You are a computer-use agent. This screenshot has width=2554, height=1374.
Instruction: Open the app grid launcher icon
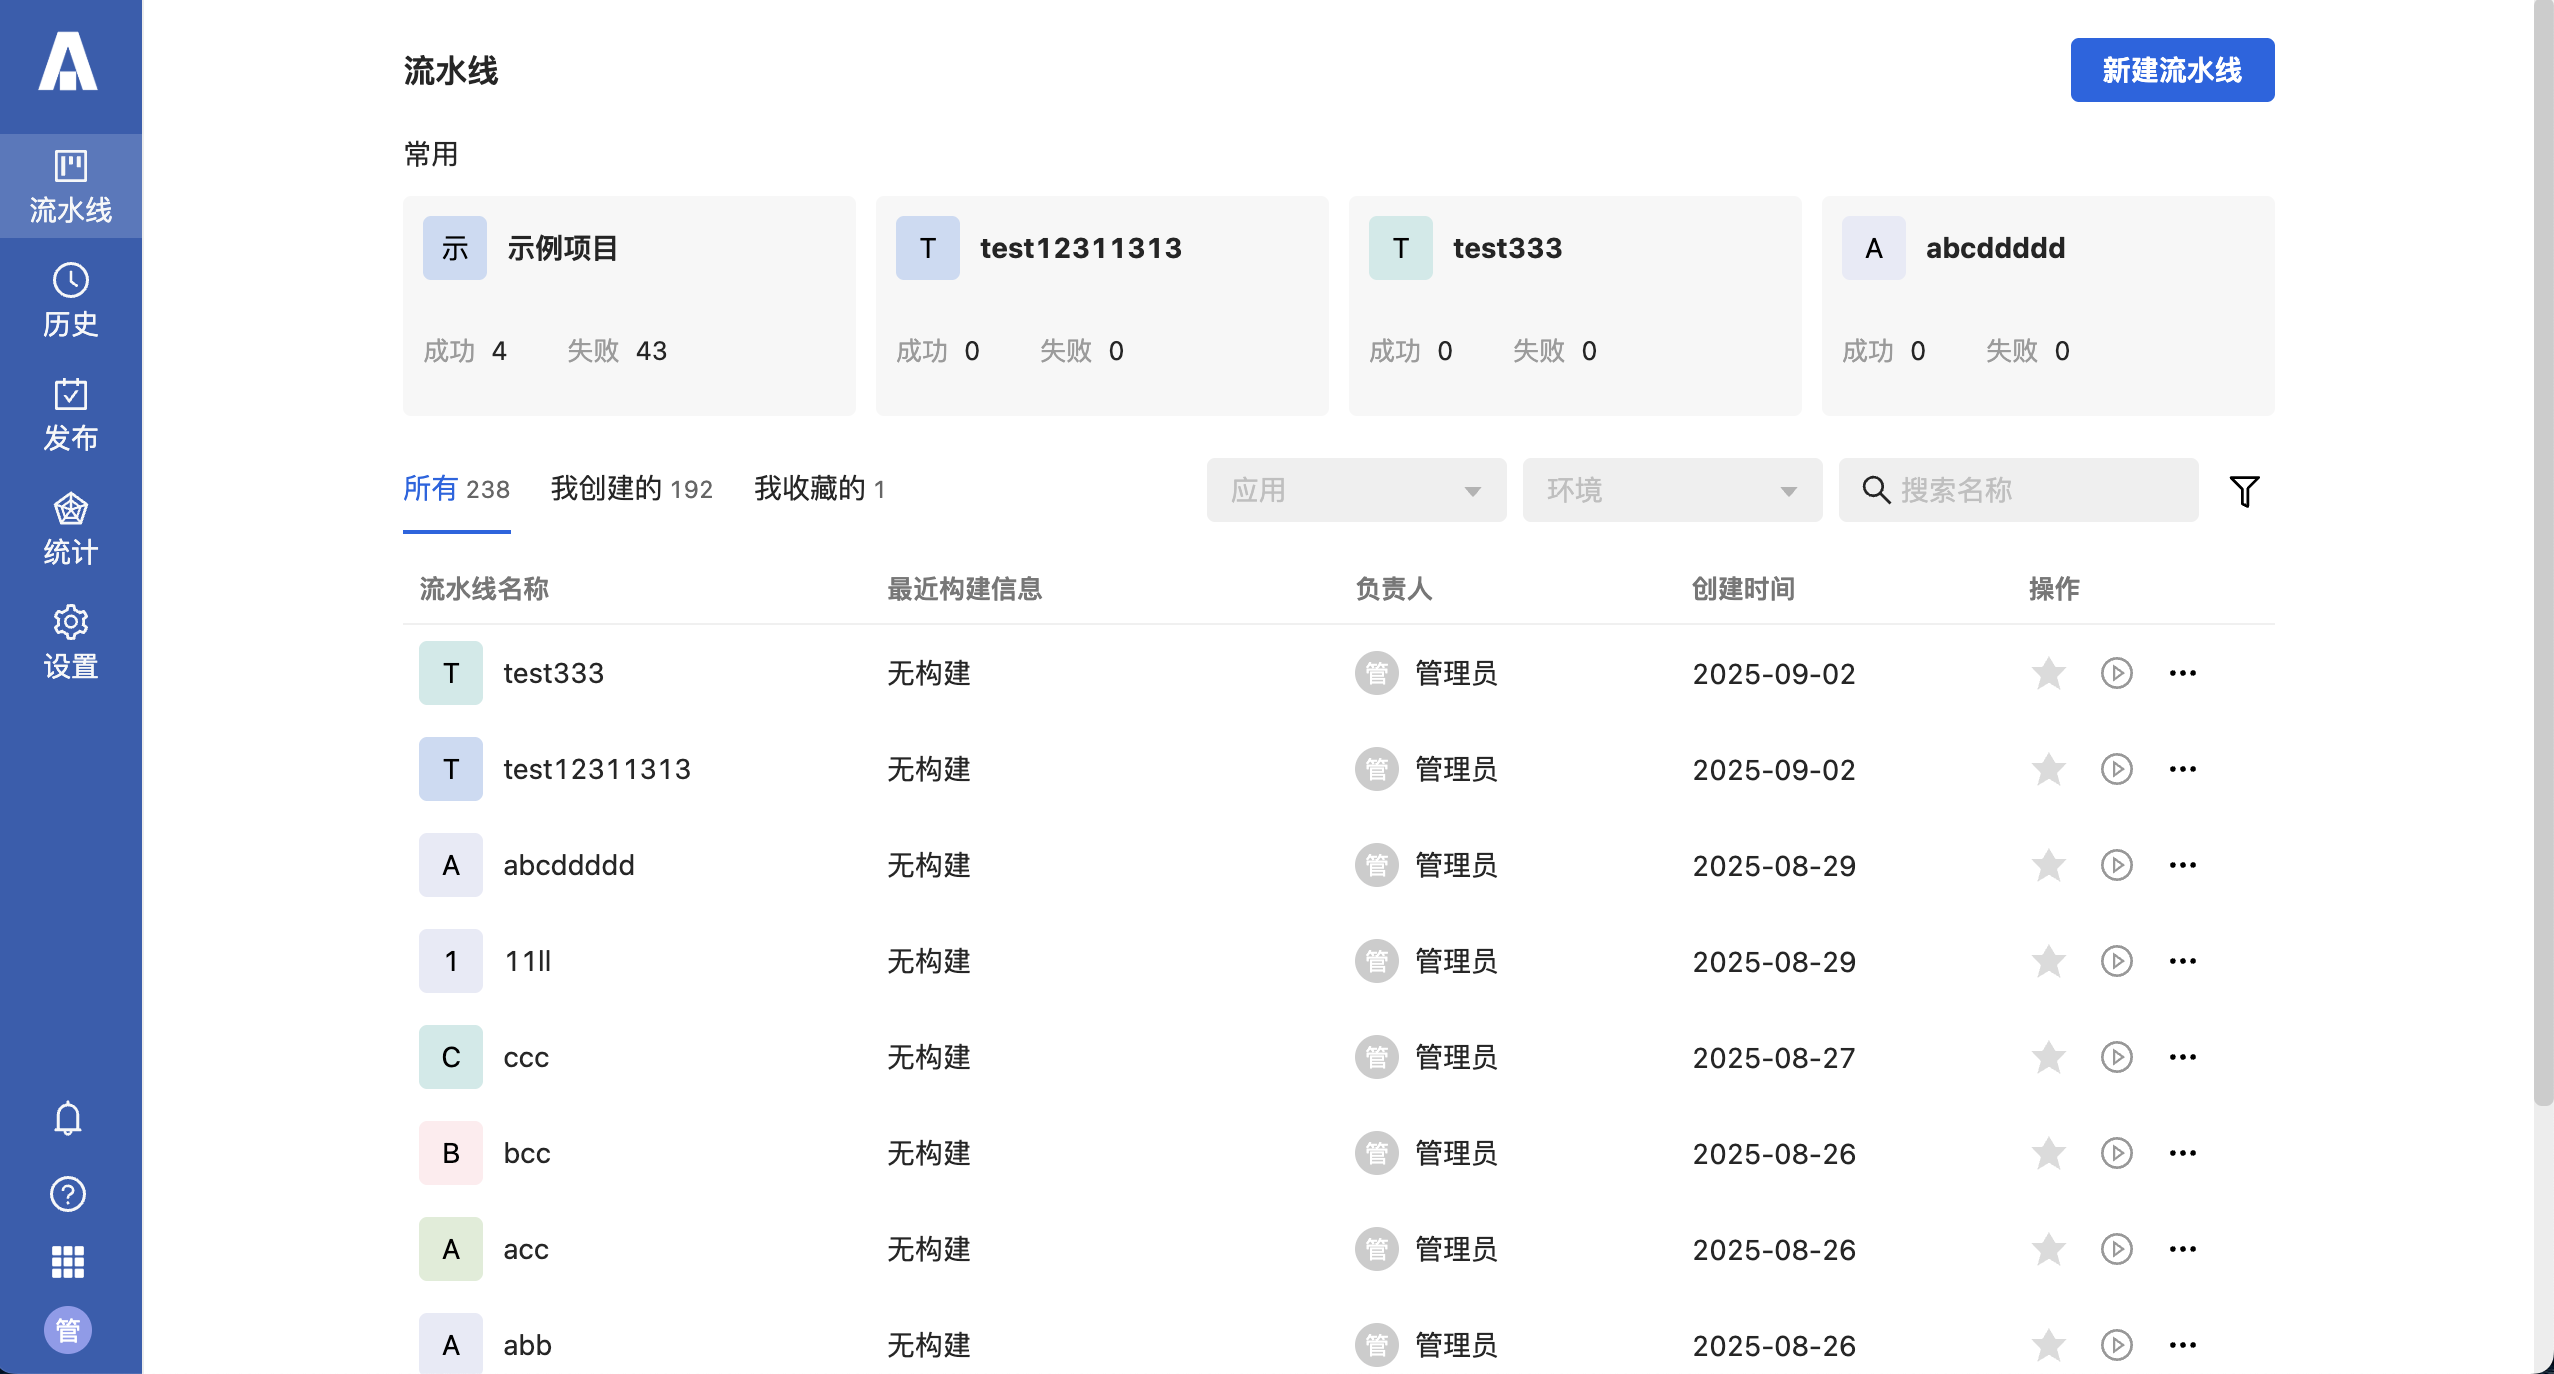point(68,1262)
